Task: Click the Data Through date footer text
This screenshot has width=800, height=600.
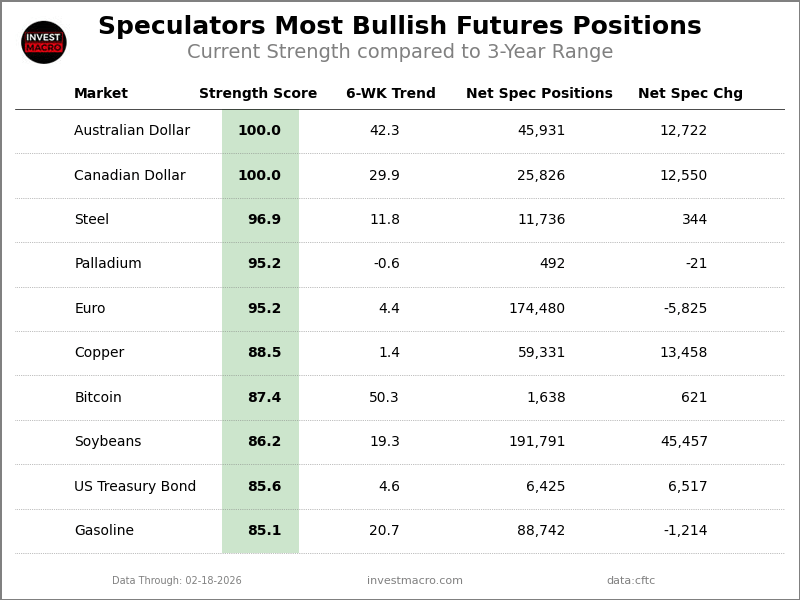Action: [x=177, y=581]
